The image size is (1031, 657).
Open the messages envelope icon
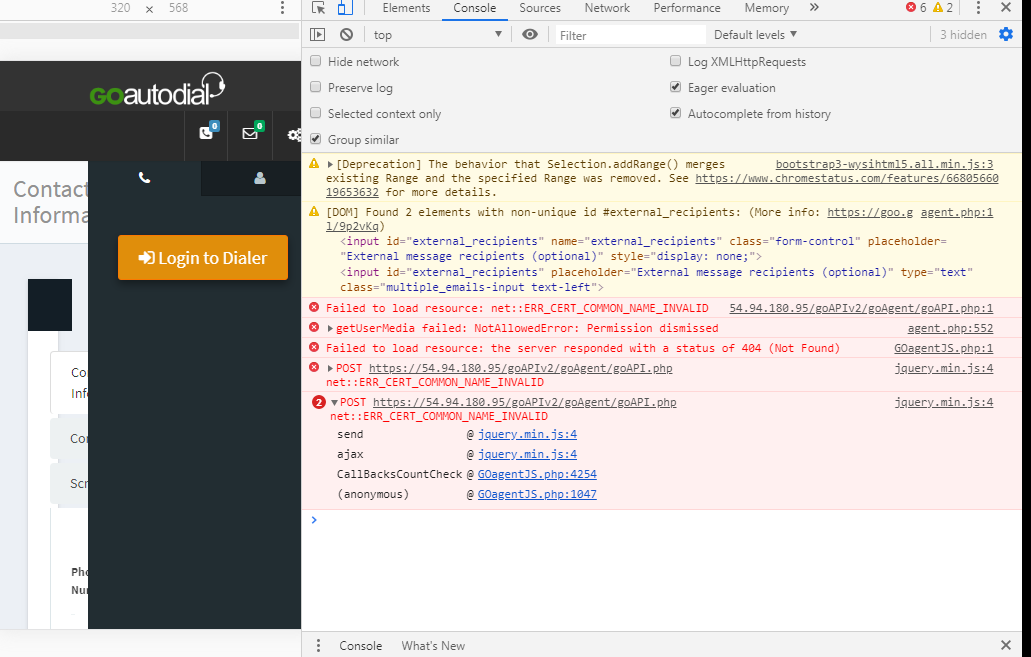[251, 134]
